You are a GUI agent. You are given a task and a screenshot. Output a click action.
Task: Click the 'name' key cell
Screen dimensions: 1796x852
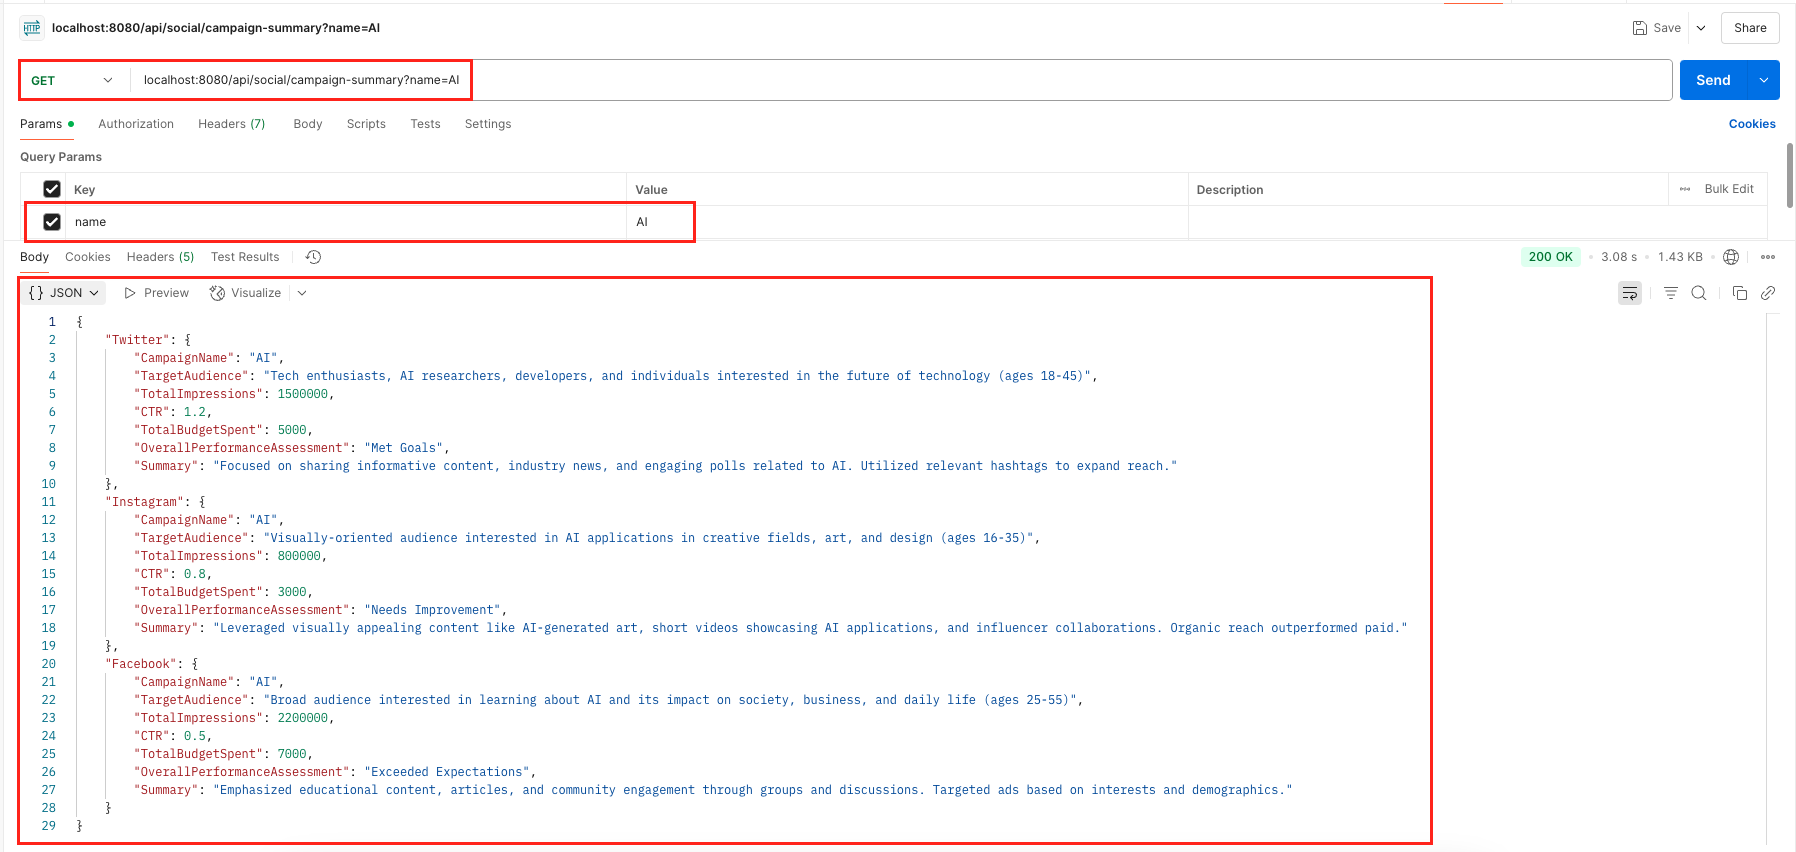347,222
